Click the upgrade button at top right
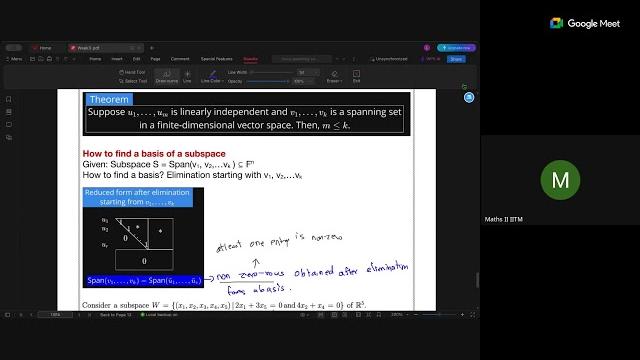The width and height of the screenshot is (640, 360). pyautogui.click(x=456, y=48)
